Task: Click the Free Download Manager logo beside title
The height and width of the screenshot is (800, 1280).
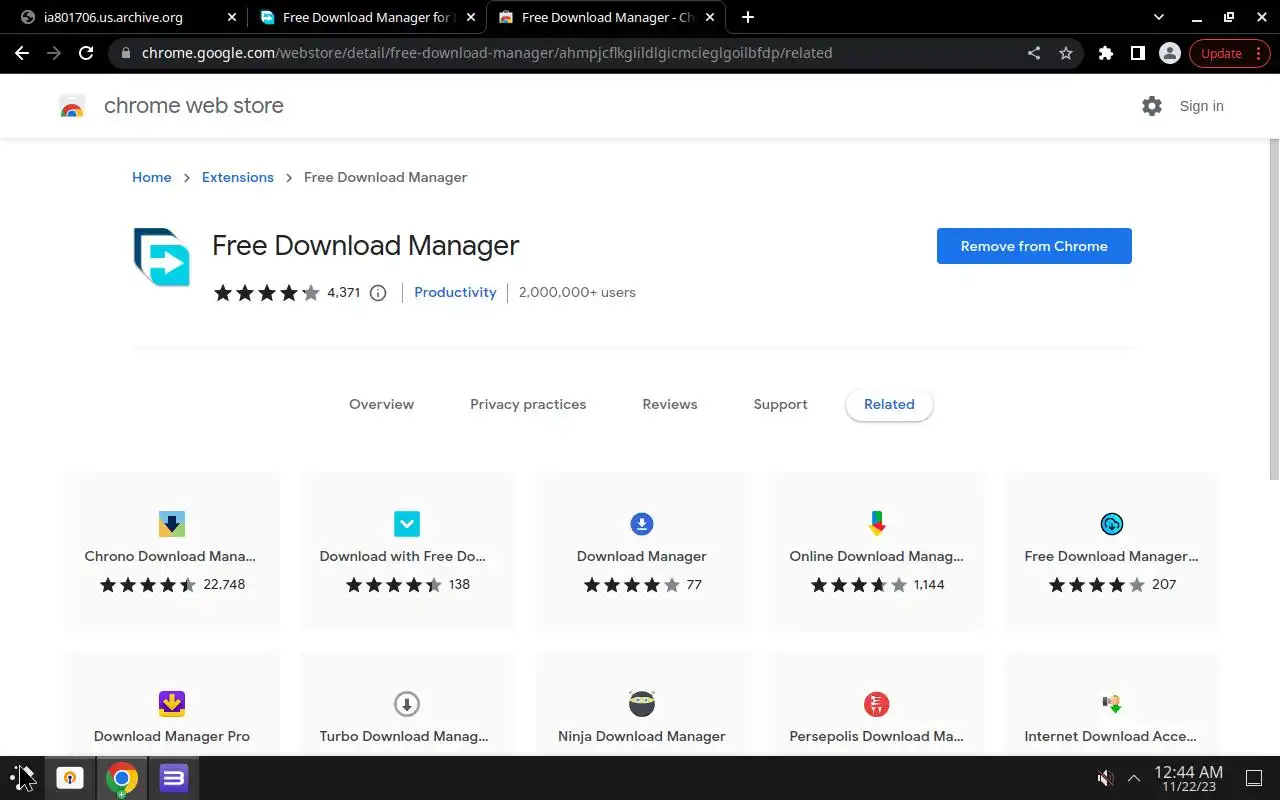Action: click(161, 257)
